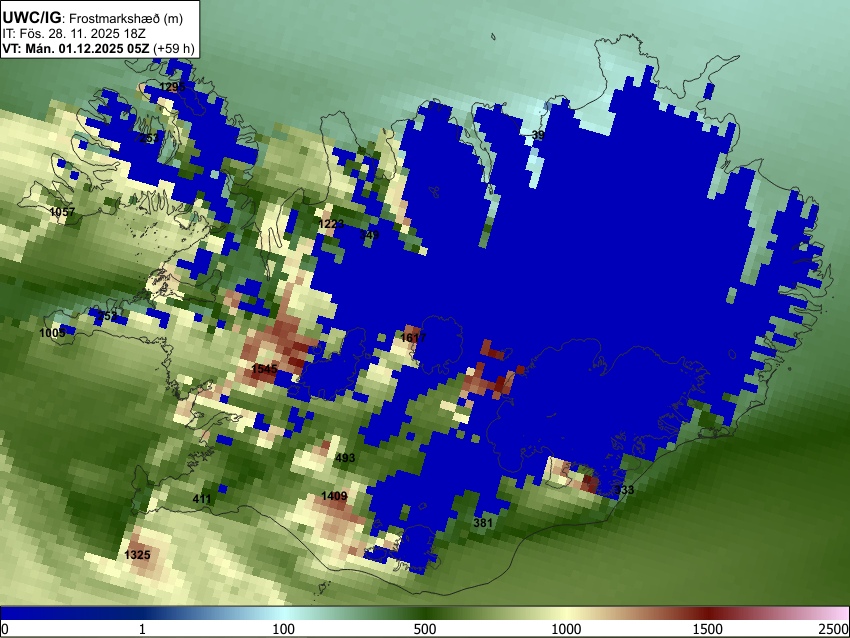Click the 349 value label
Image resolution: width=850 pixels, height=638 pixels.
point(370,235)
